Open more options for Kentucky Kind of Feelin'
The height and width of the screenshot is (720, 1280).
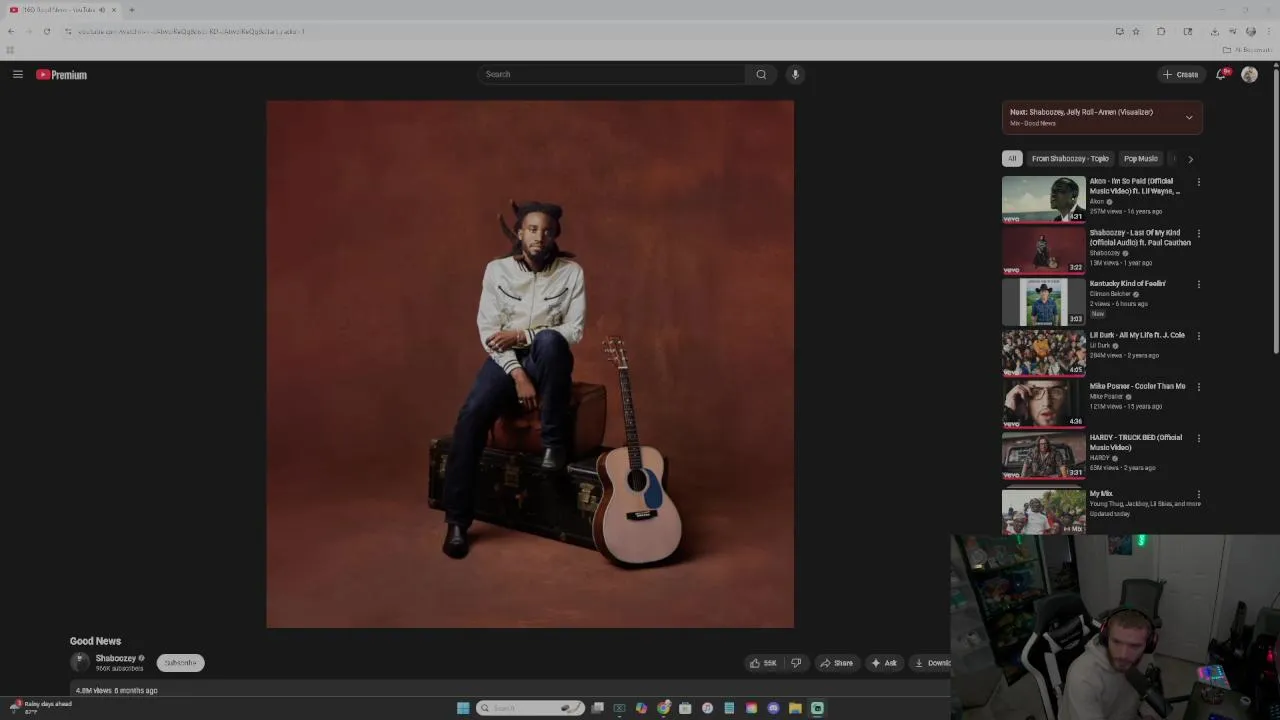tap(1198, 284)
